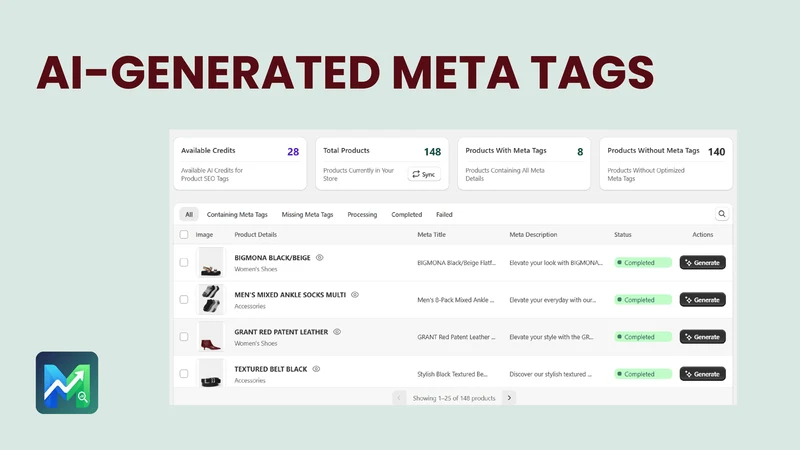The width and height of the screenshot is (800, 450).
Task: Click the app logo with chart arrow
Action: pyautogui.click(x=67, y=382)
